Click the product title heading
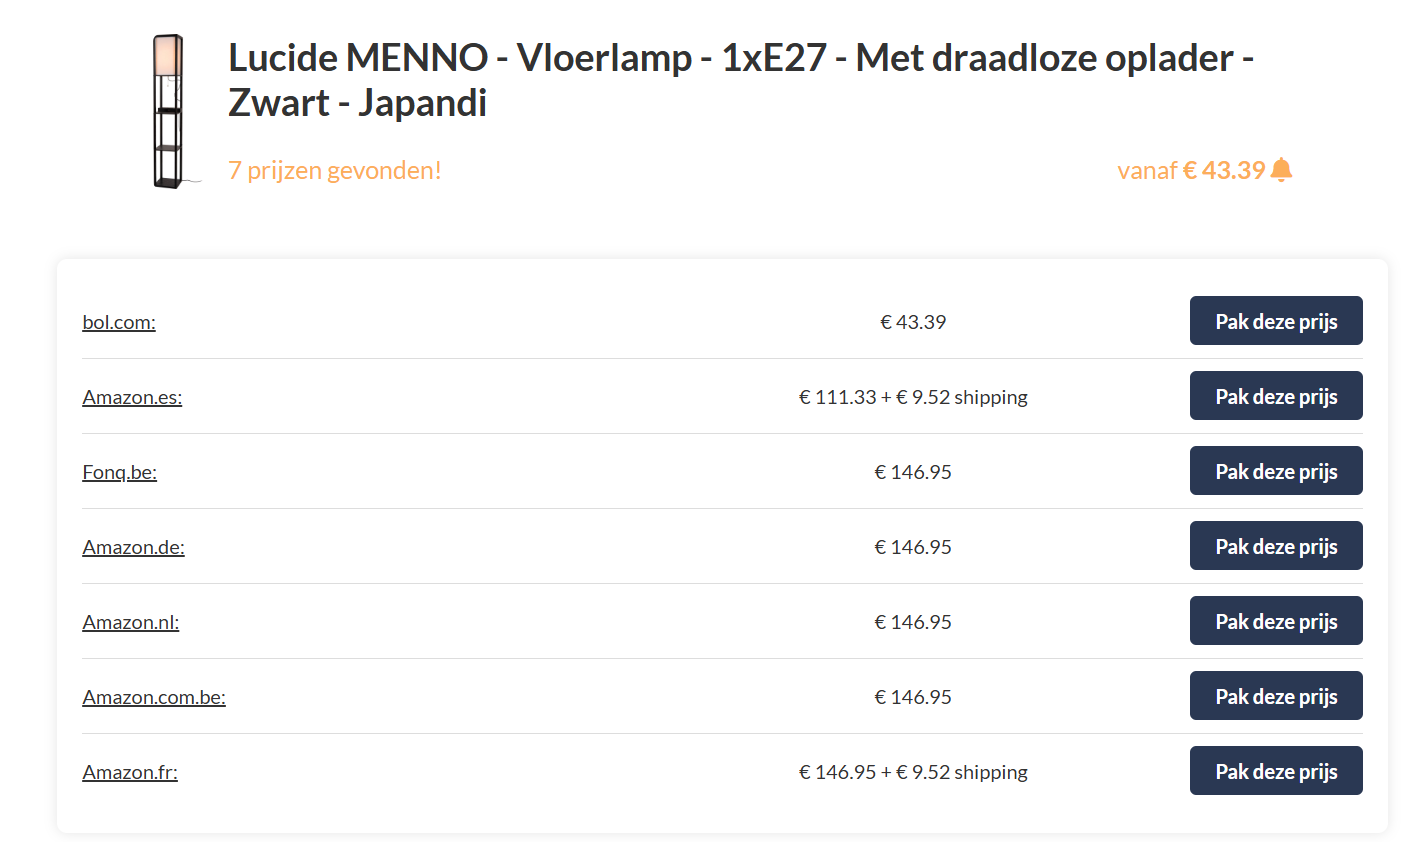The image size is (1419, 842). (740, 78)
